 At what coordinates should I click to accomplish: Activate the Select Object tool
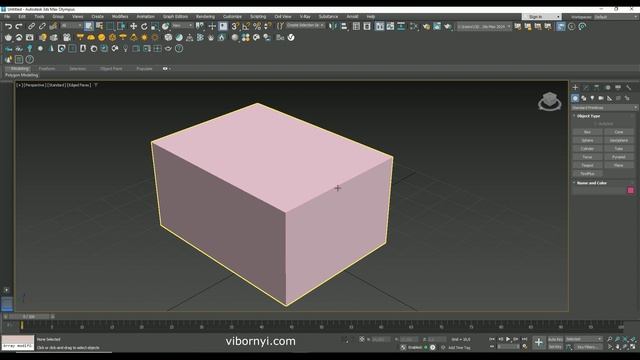tap(89, 27)
